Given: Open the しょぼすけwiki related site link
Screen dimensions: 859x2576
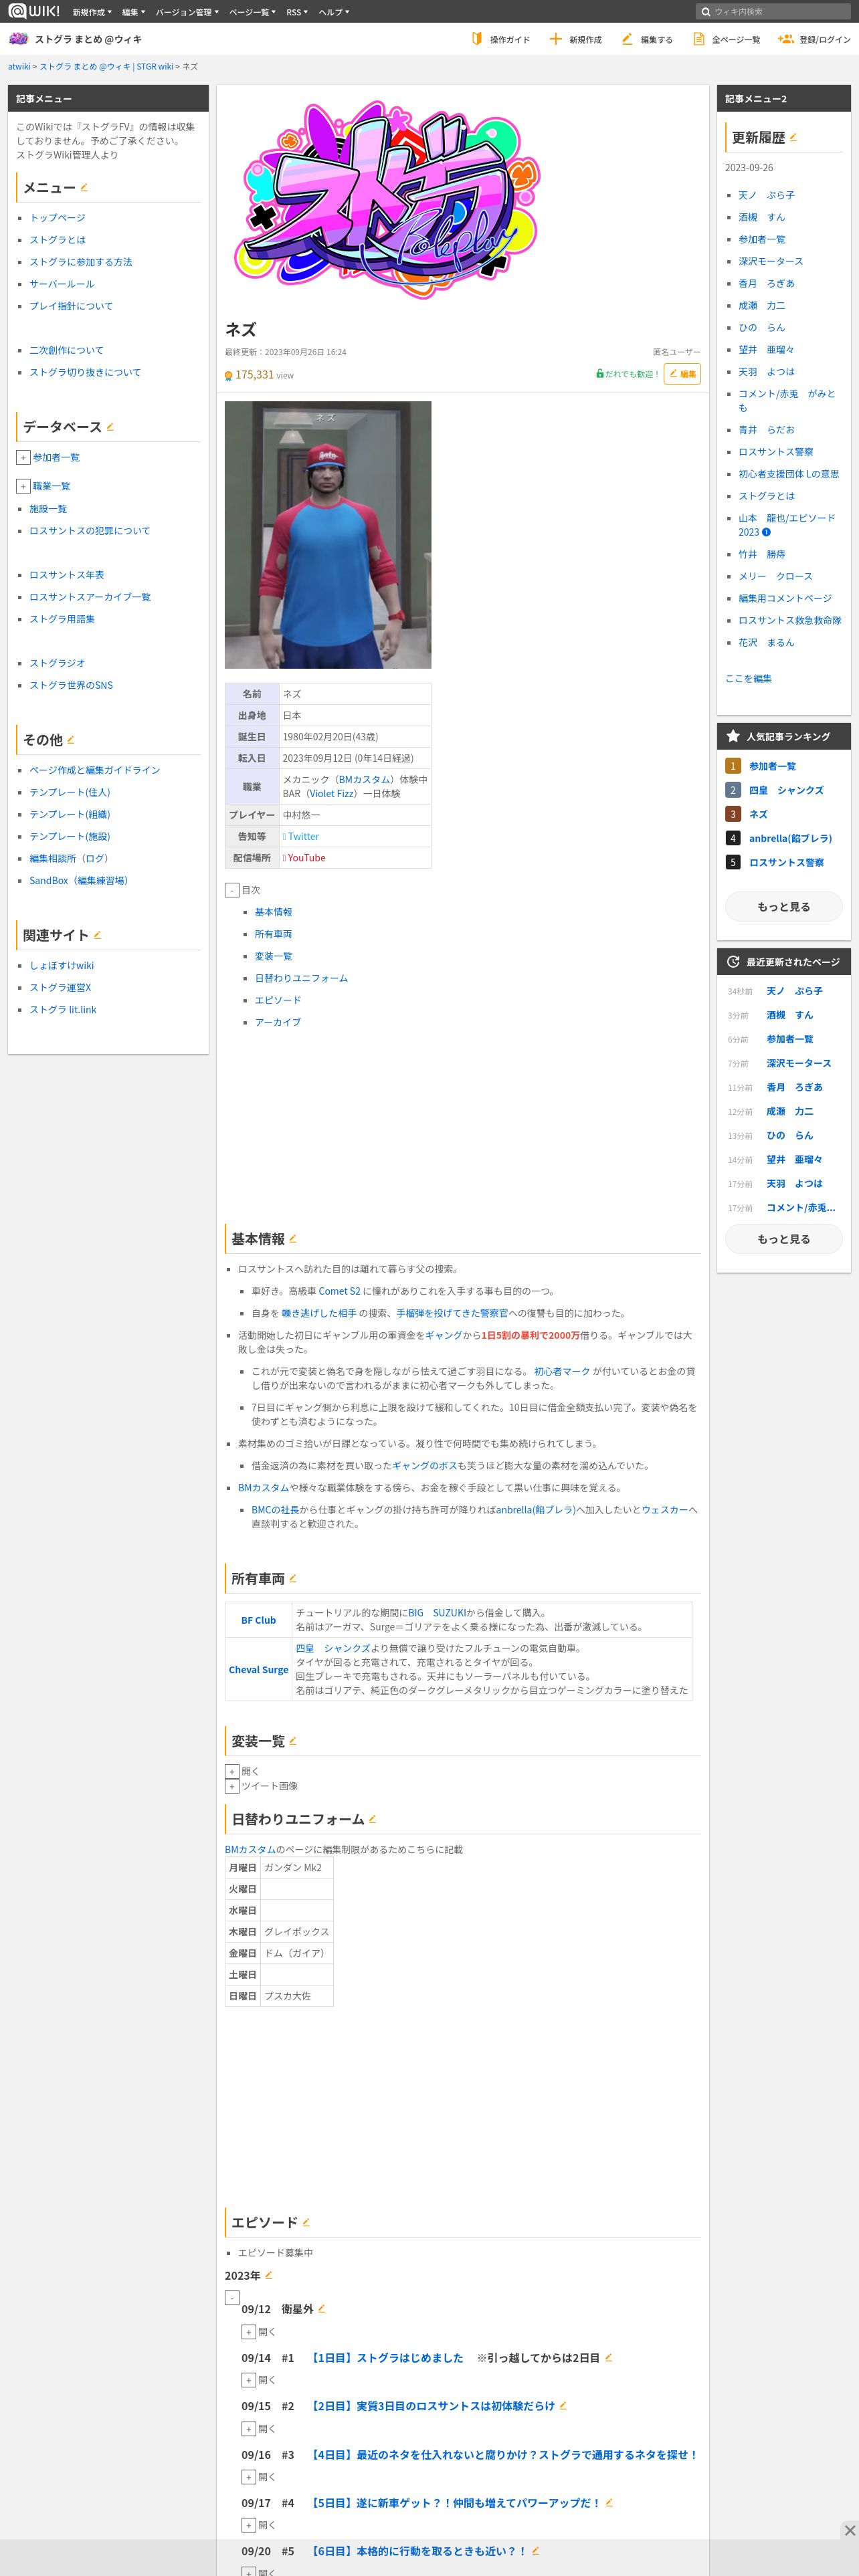Looking at the screenshot, I should pyautogui.click(x=61, y=965).
